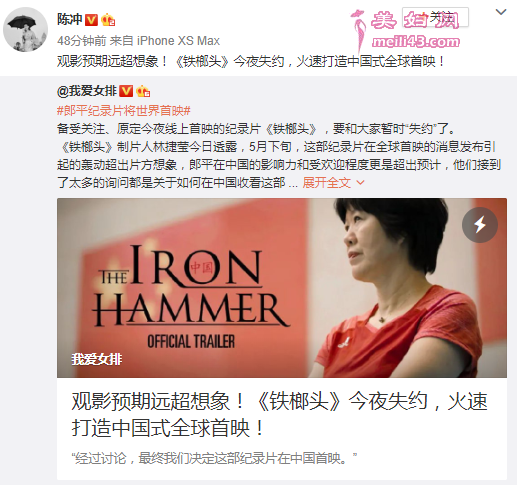Image resolution: width=517 pixels, height=485 pixels.
Task: Open The Iron Hammer official trailer image
Action: tap(282, 288)
